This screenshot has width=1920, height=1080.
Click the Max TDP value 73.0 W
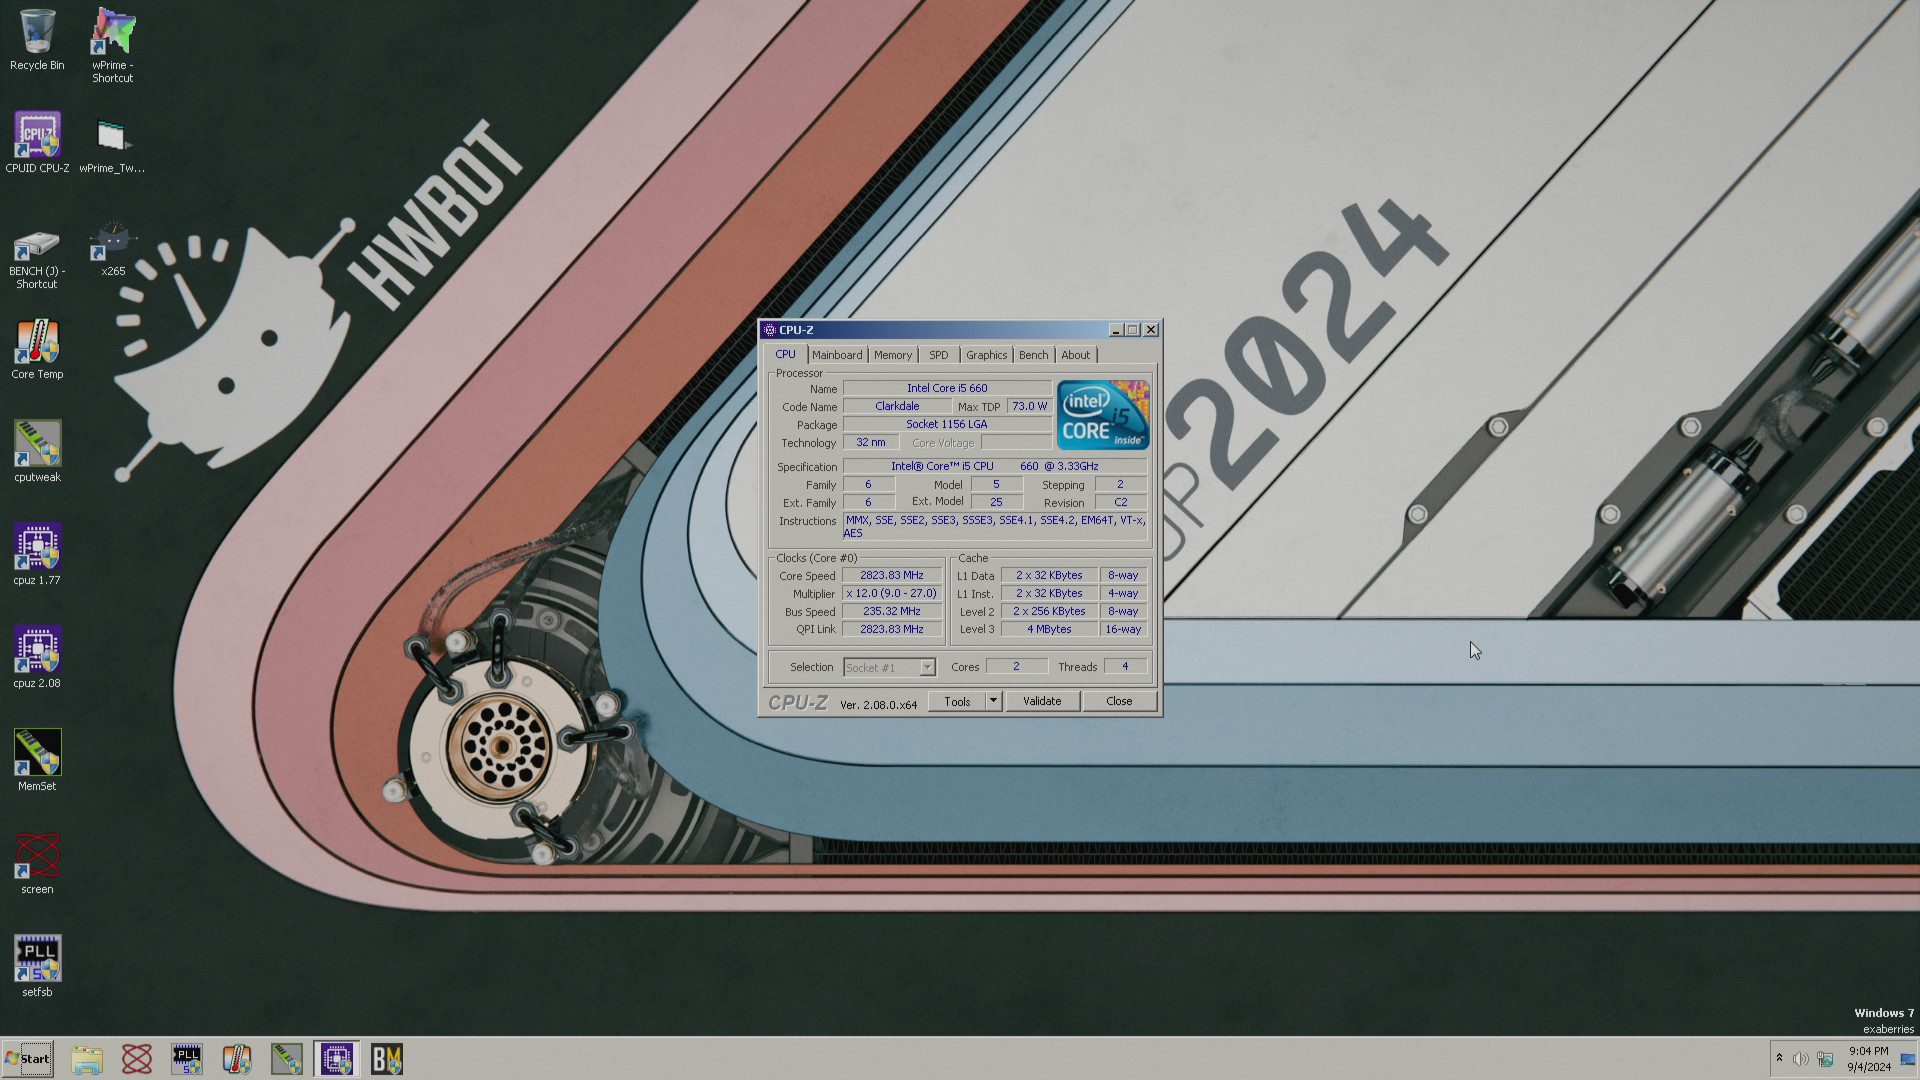(1029, 406)
